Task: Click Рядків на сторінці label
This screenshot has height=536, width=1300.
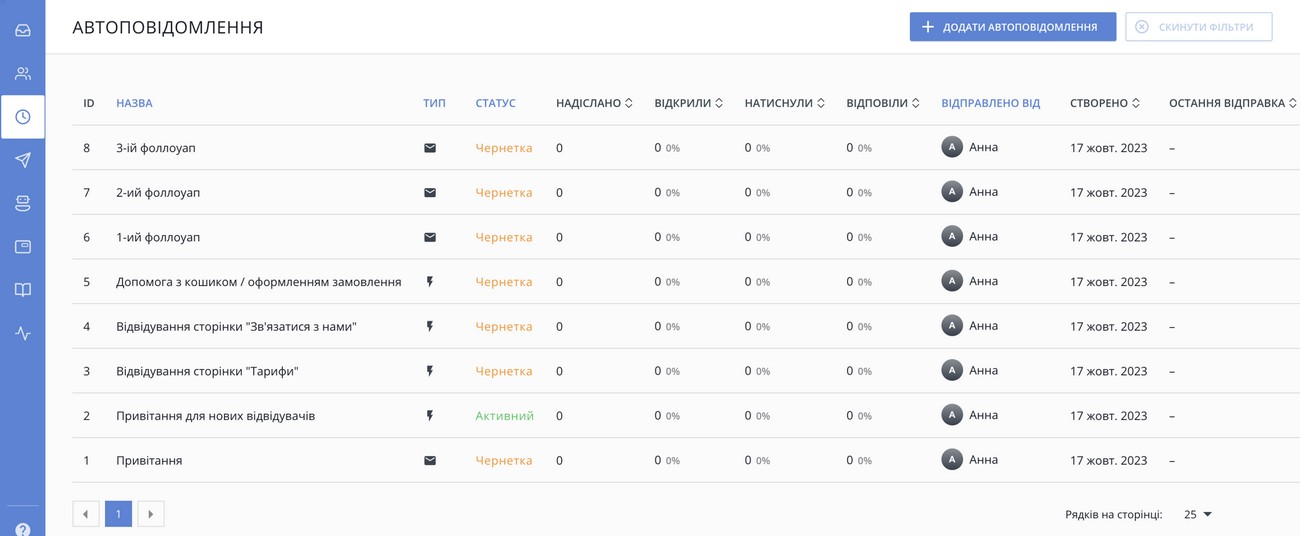Action: coord(1114,514)
